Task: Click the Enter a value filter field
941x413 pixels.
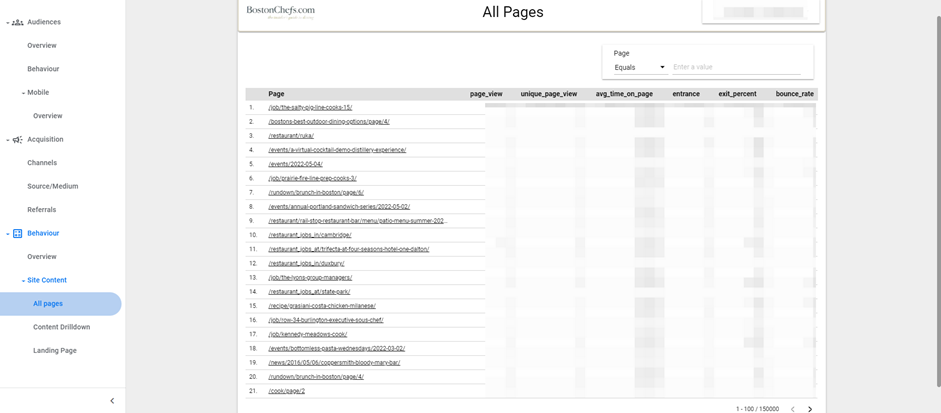Action: coord(736,68)
